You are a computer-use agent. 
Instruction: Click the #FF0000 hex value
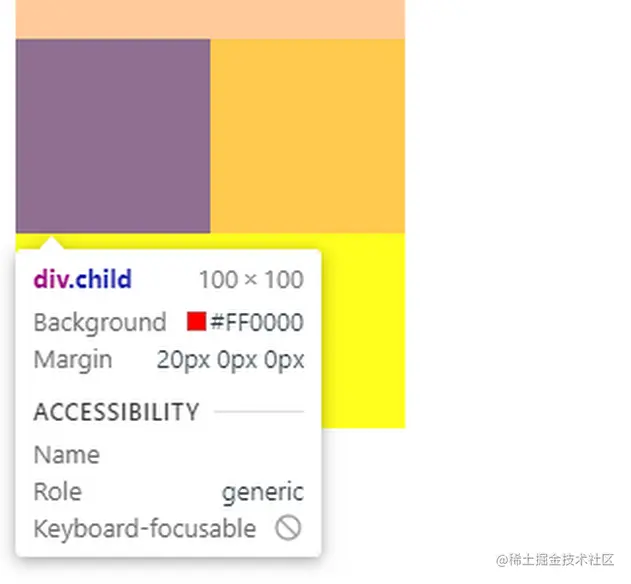coord(257,322)
